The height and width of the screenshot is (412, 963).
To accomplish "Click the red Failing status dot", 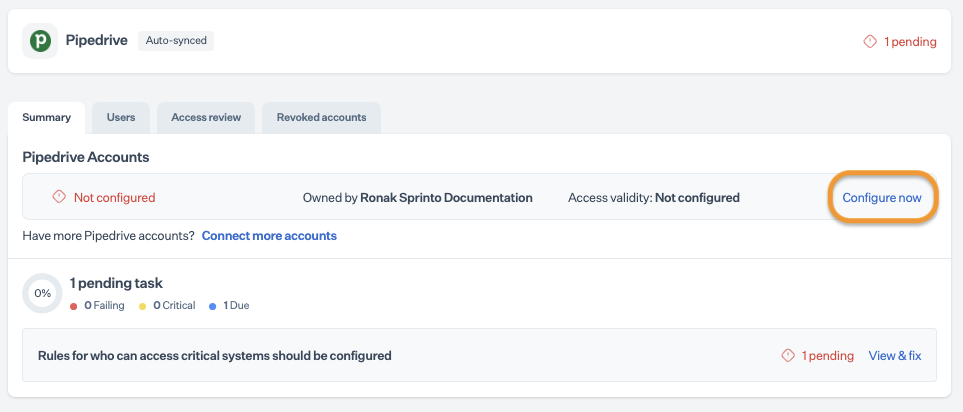I will [x=74, y=306].
